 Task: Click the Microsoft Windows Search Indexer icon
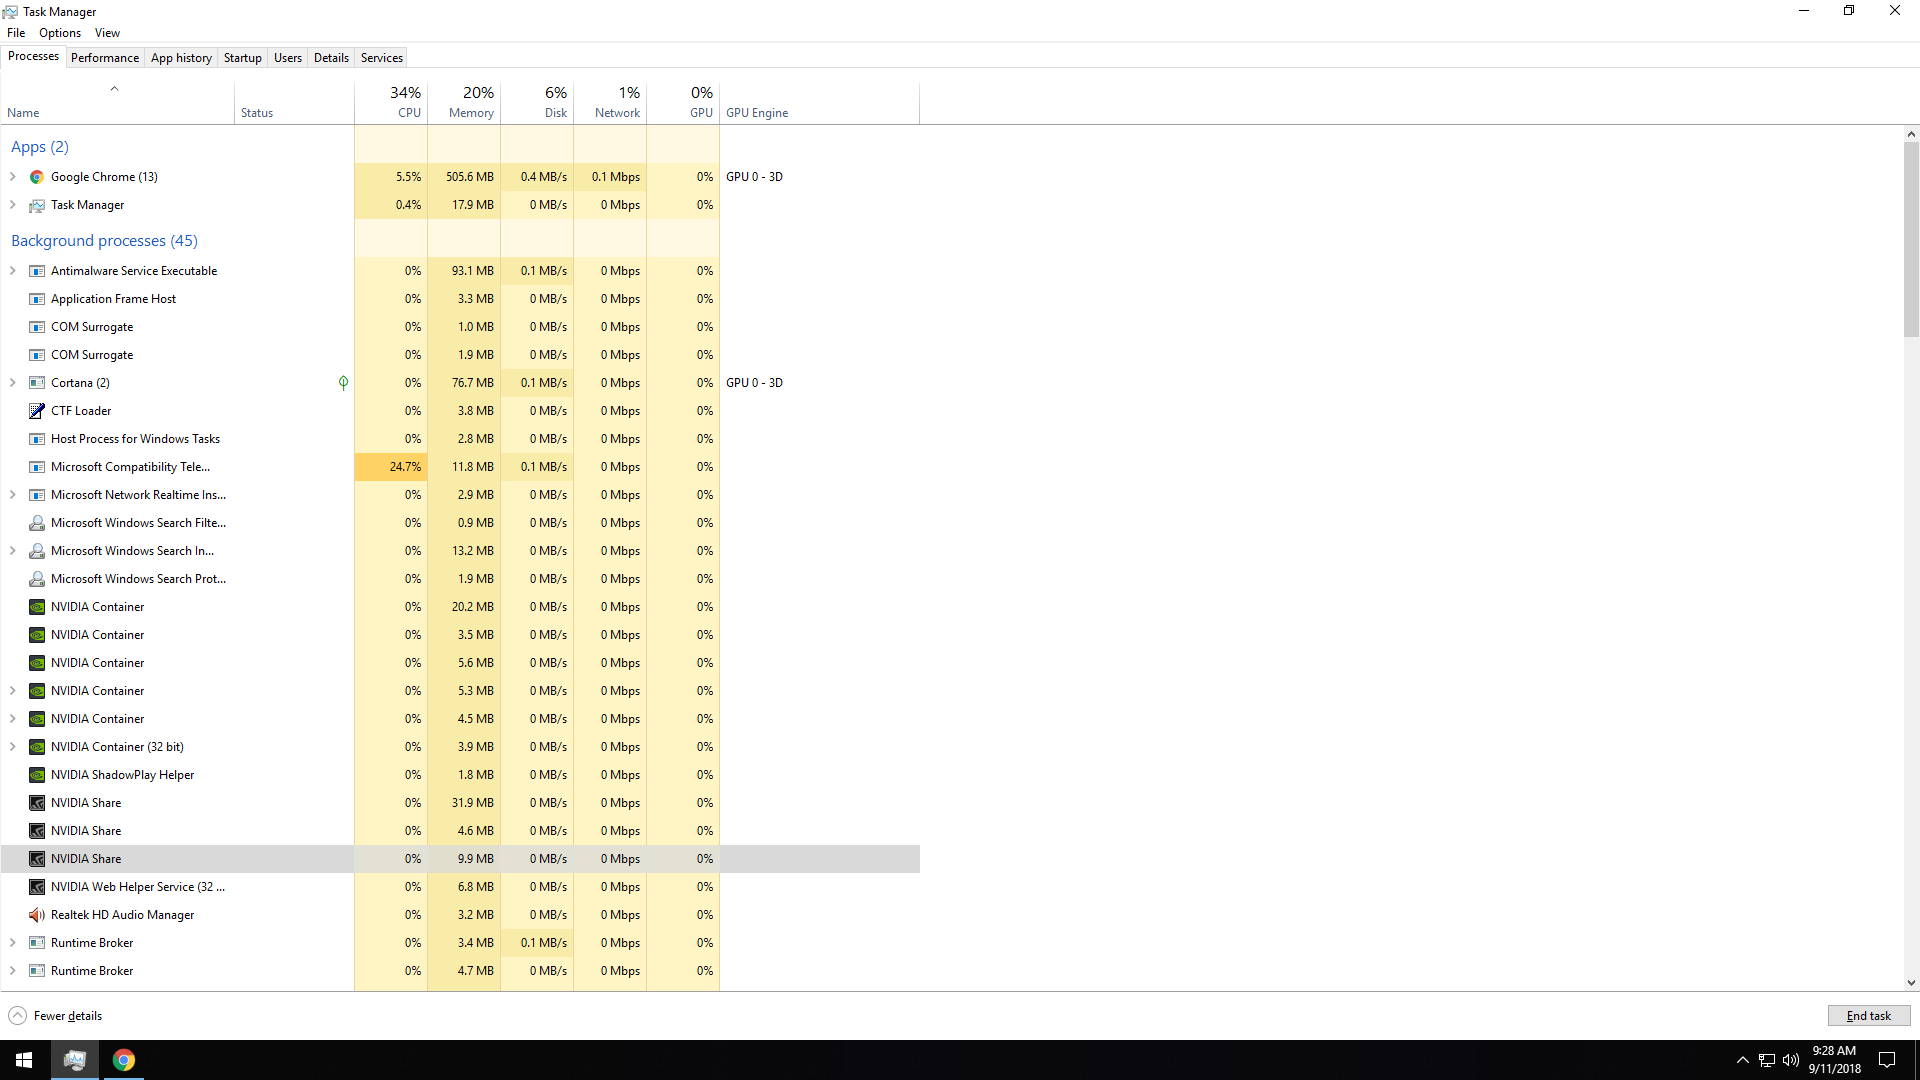(x=37, y=551)
